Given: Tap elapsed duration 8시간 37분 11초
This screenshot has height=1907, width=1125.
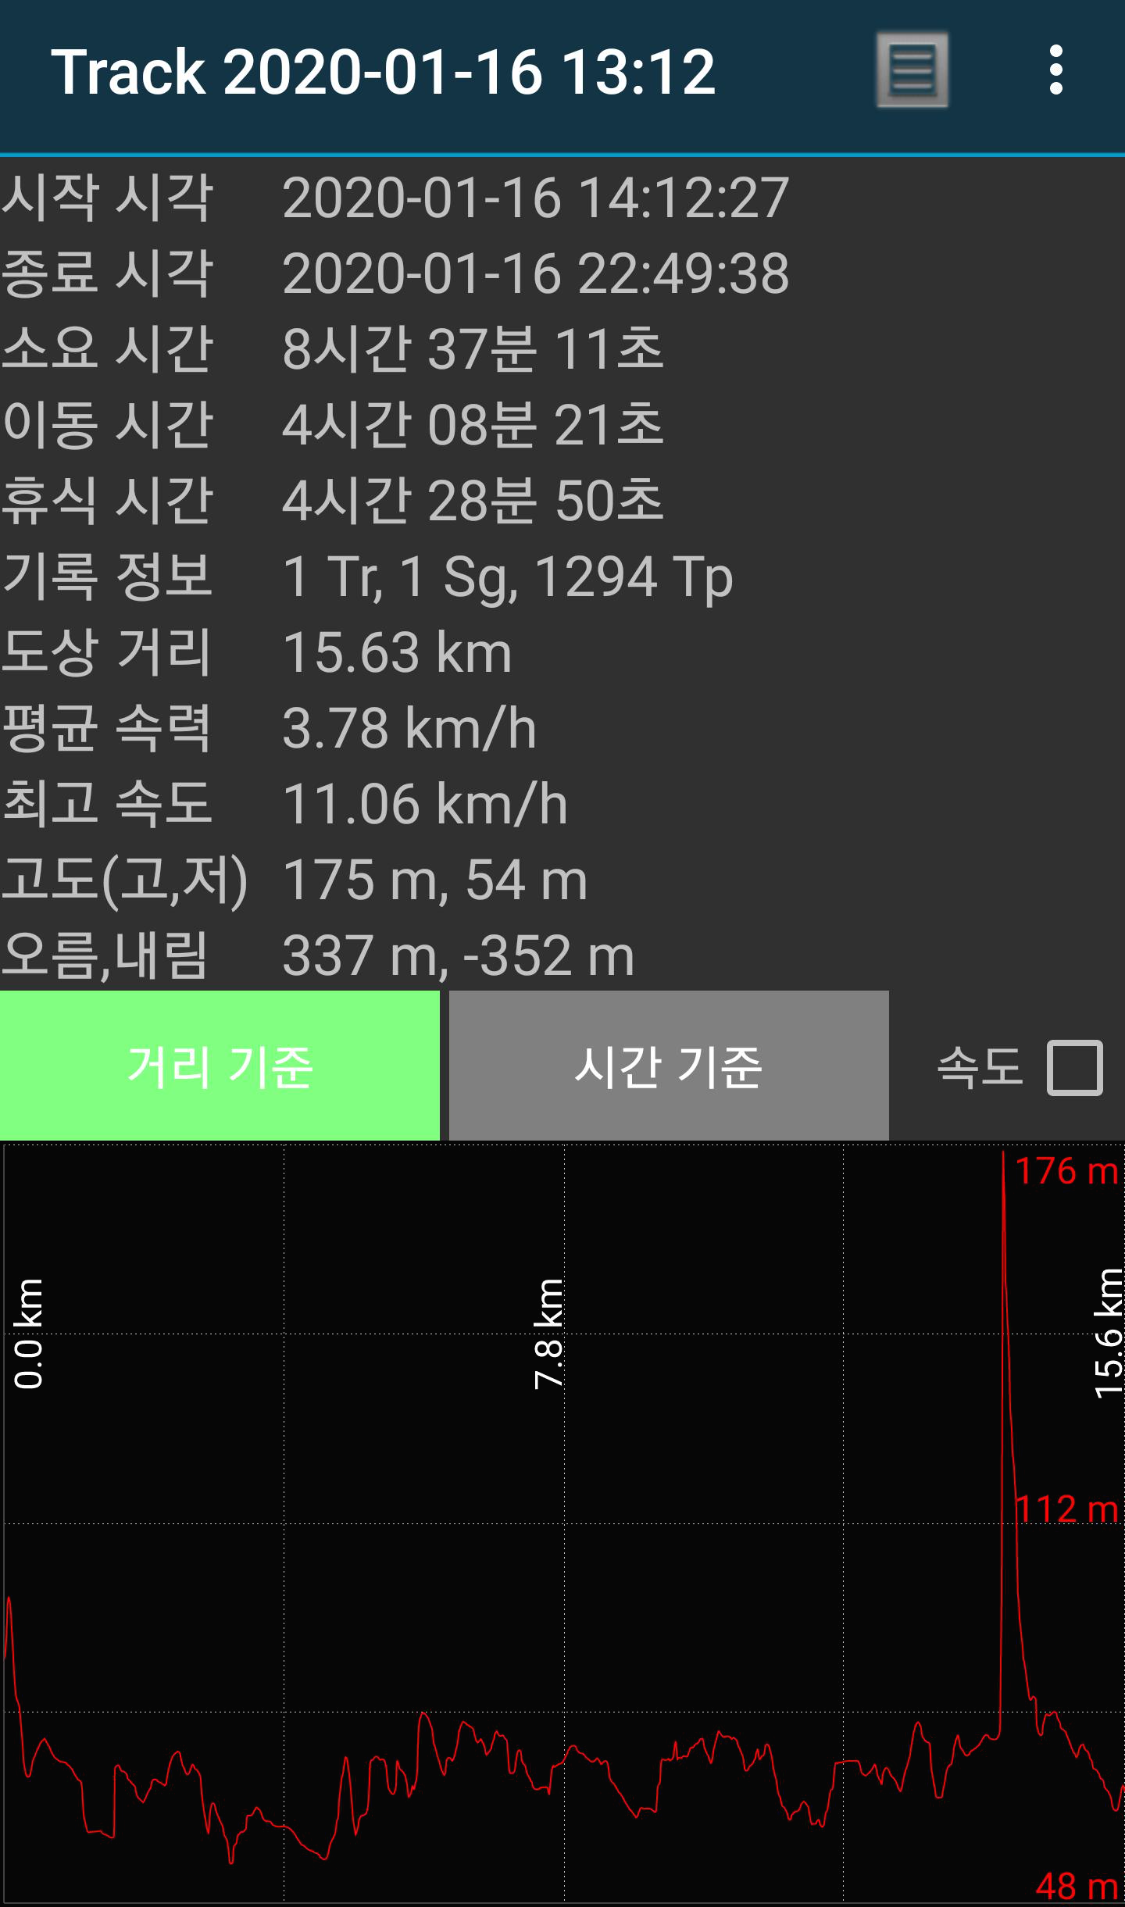Looking at the screenshot, I should pyautogui.click(x=473, y=349).
